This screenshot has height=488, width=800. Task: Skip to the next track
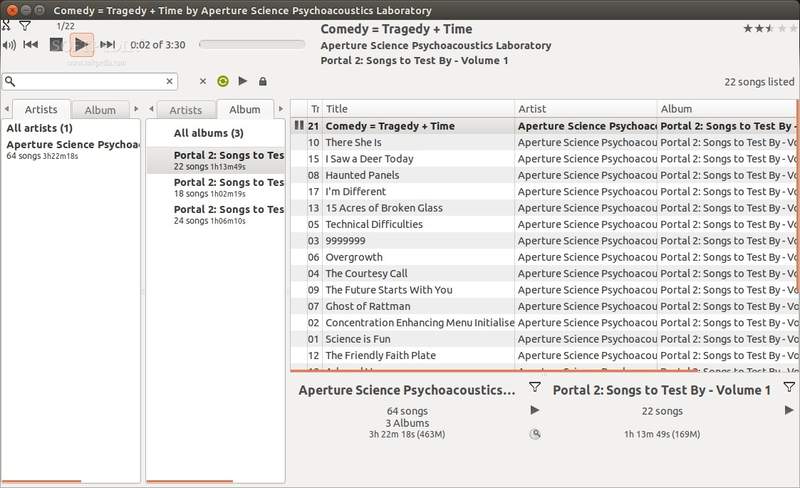[x=107, y=44]
